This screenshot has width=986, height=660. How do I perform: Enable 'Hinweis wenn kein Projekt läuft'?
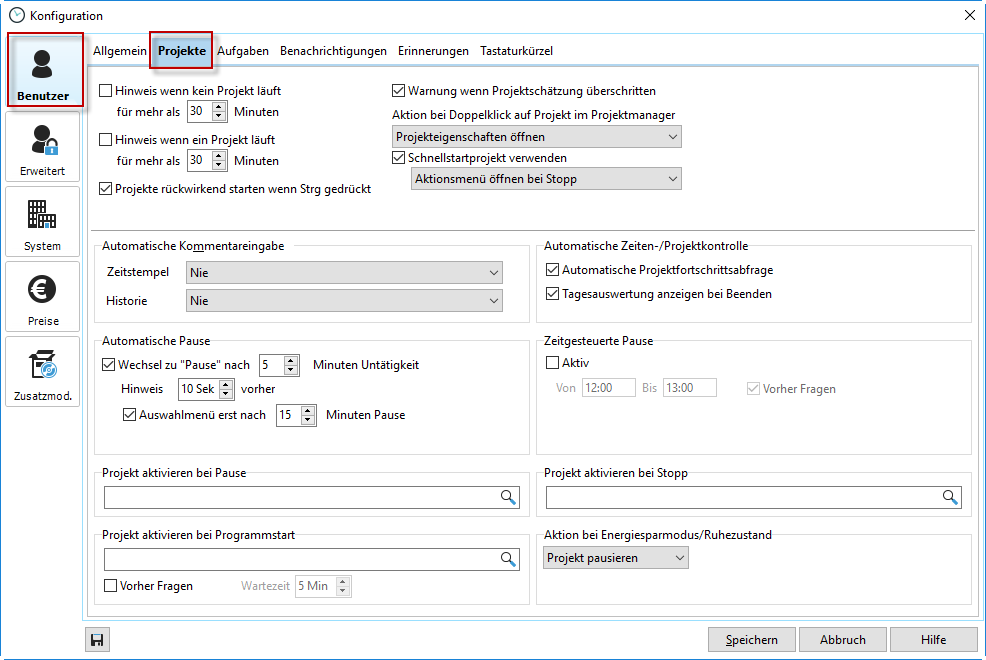click(106, 90)
